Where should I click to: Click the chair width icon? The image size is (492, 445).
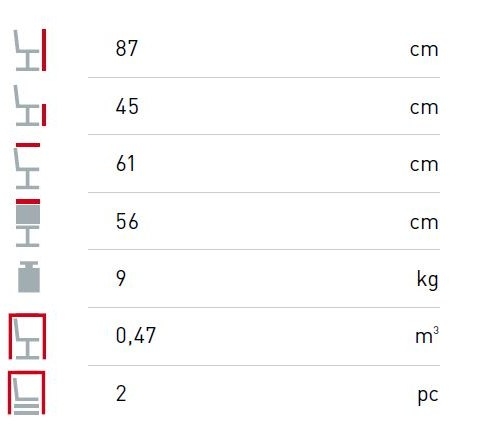coord(28,223)
